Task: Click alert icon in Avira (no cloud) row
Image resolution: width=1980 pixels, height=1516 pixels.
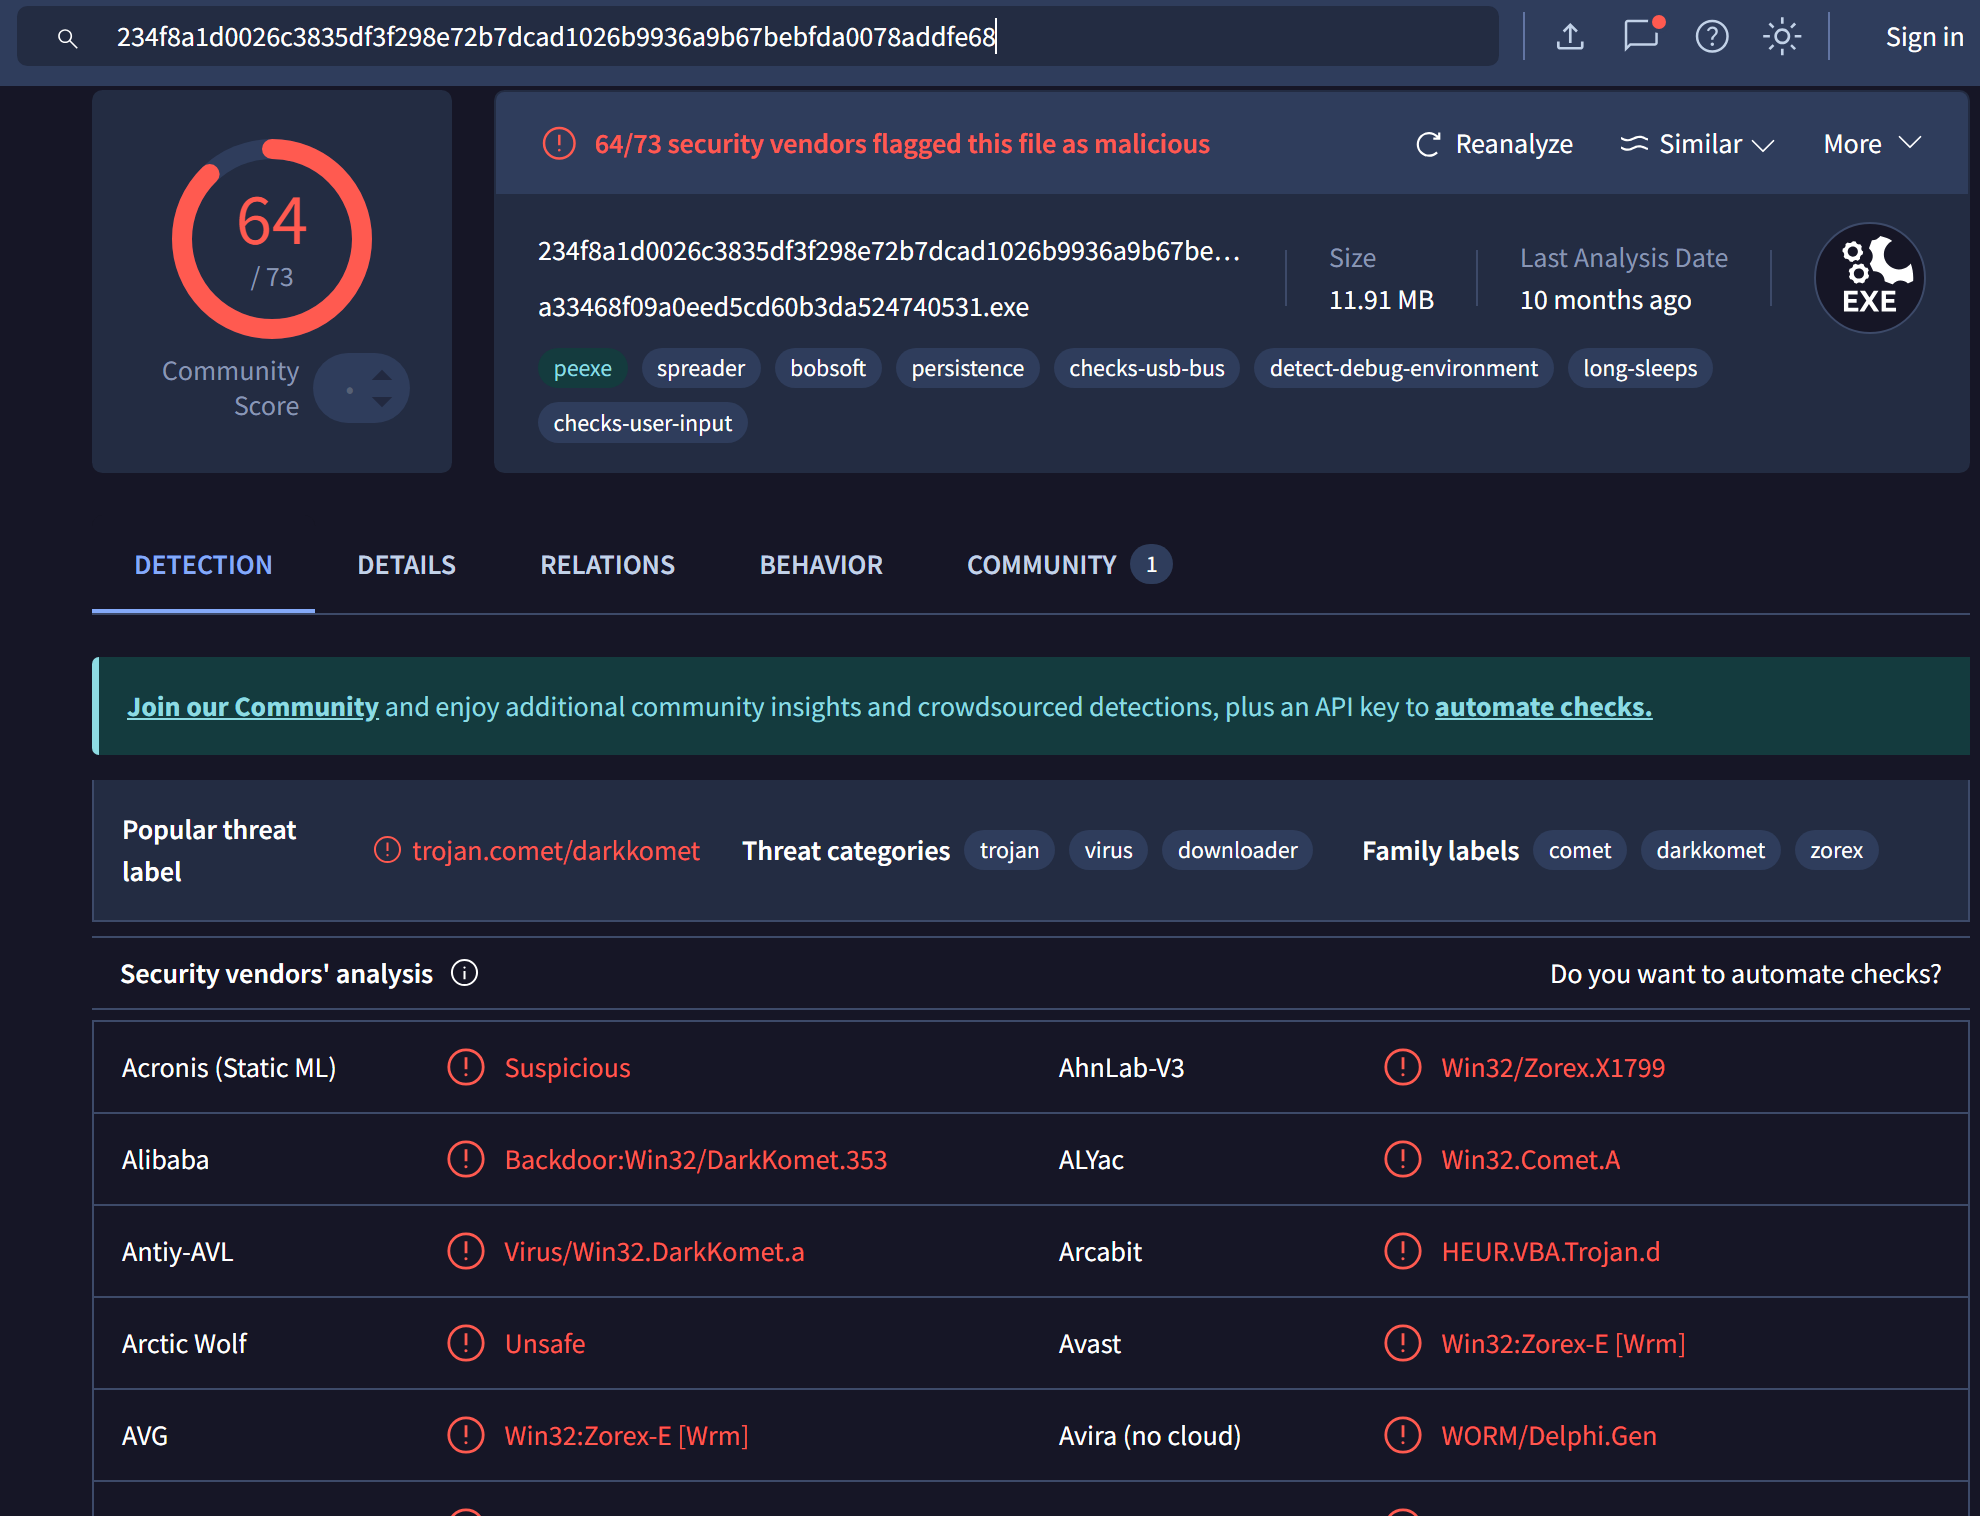Action: click(1403, 1435)
